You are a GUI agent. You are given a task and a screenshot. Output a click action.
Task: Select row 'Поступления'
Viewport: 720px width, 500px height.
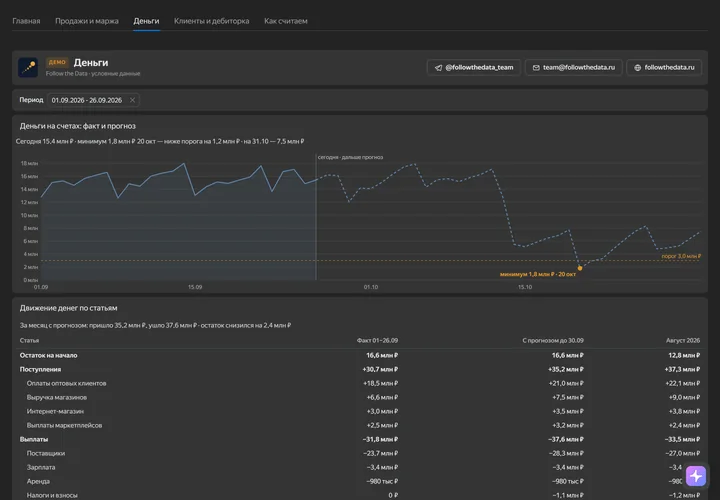tap(360, 369)
